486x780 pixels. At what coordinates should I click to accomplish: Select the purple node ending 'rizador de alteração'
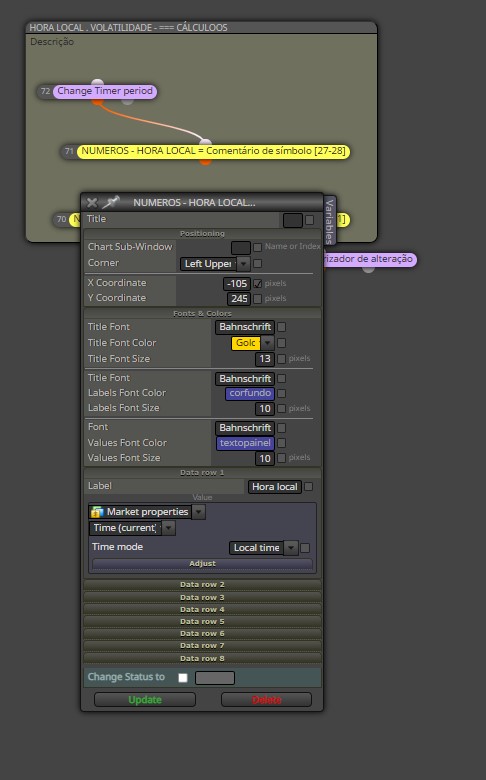pos(370,259)
